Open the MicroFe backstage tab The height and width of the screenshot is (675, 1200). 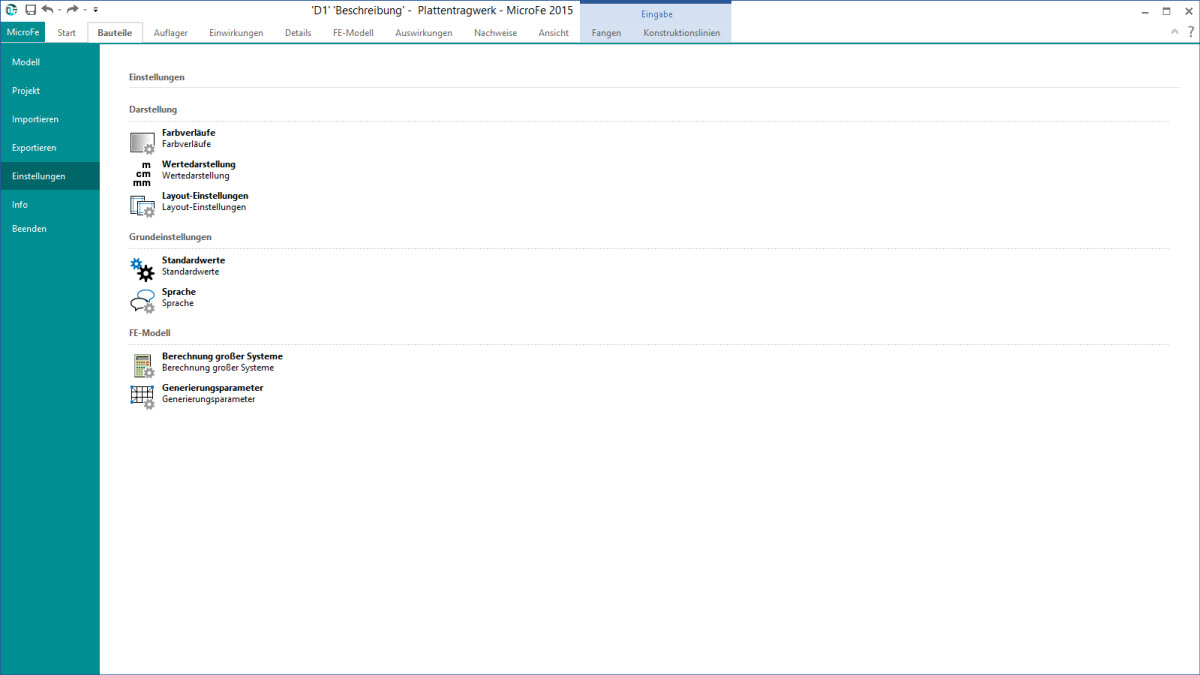[x=22, y=32]
